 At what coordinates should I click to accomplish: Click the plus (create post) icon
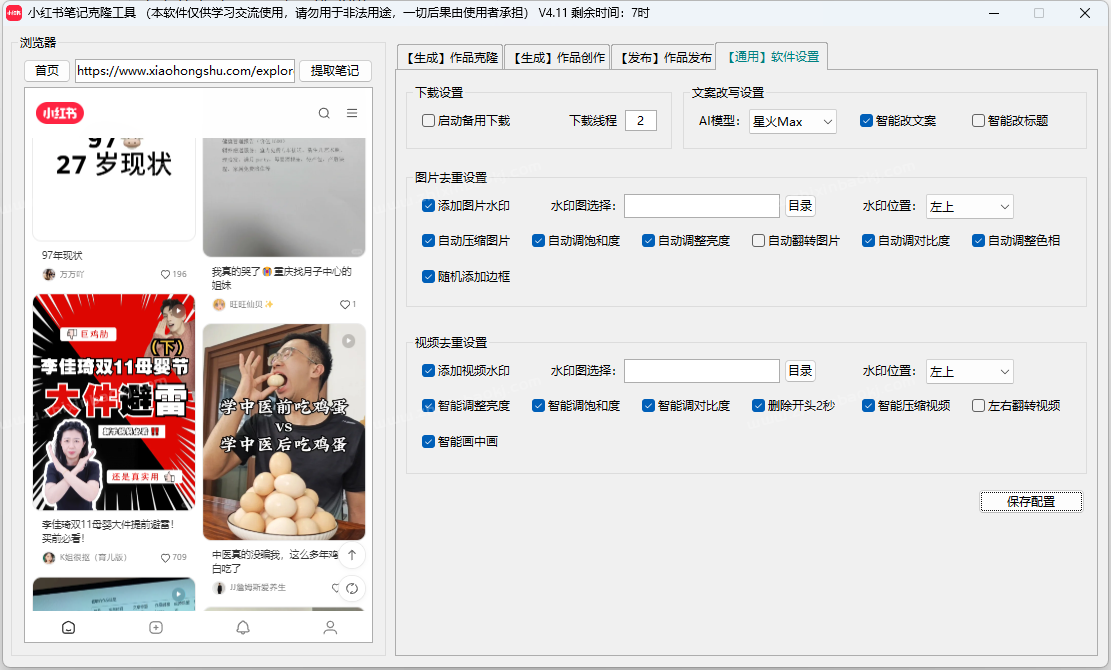click(x=155, y=627)
